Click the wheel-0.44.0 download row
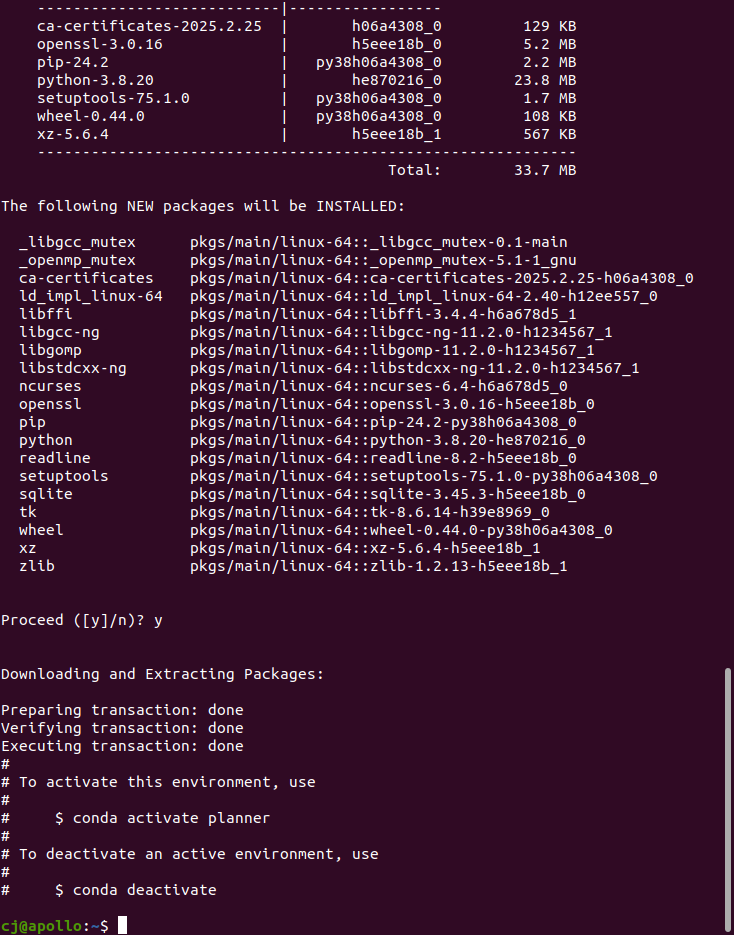 pyautogui.click(x=306, y=116)
